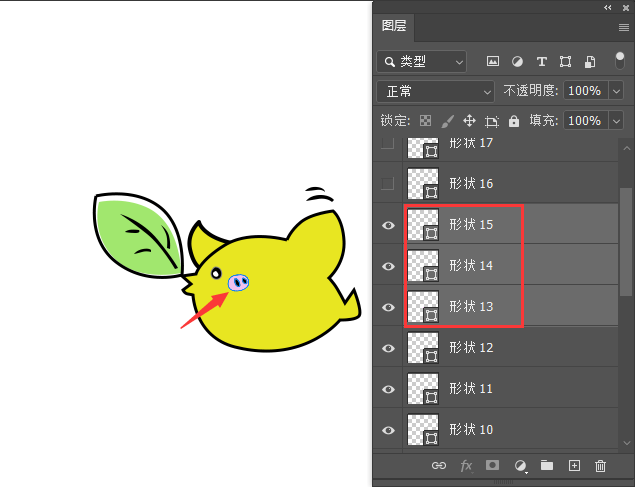The image size is (635, 487).
Task: Show hidden layer 形状 17
Action: point(388,143)
